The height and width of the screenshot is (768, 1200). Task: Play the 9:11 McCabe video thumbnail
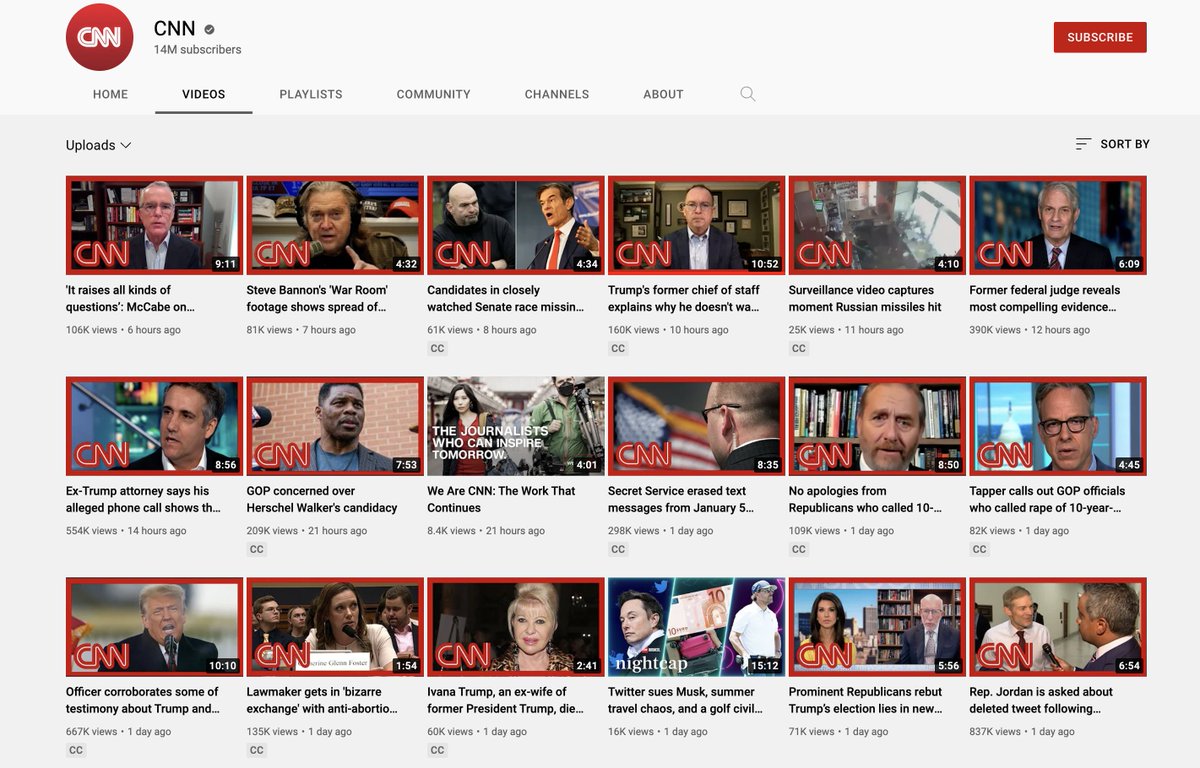pos(154,225)
